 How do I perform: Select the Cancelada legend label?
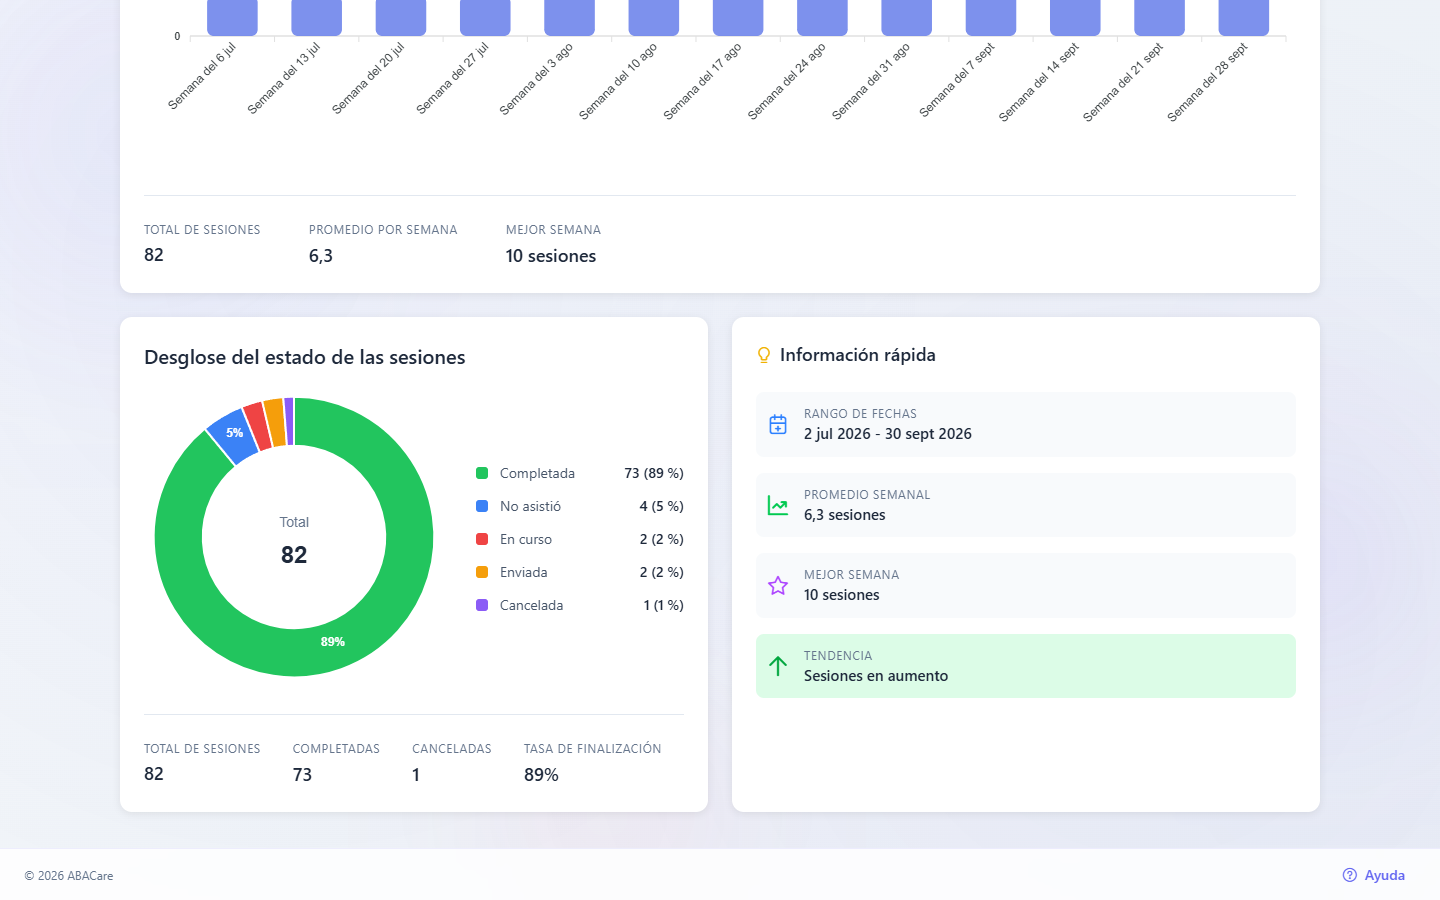tap(532, 605)
